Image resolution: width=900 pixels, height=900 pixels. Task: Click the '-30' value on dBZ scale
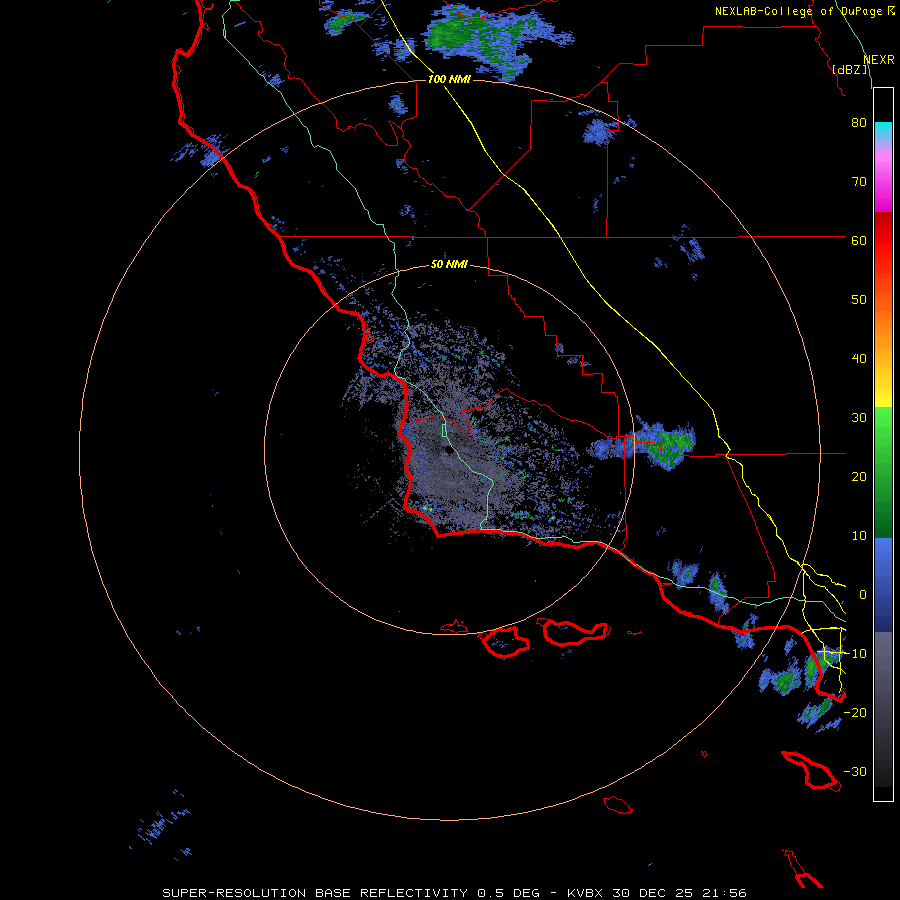855,772
